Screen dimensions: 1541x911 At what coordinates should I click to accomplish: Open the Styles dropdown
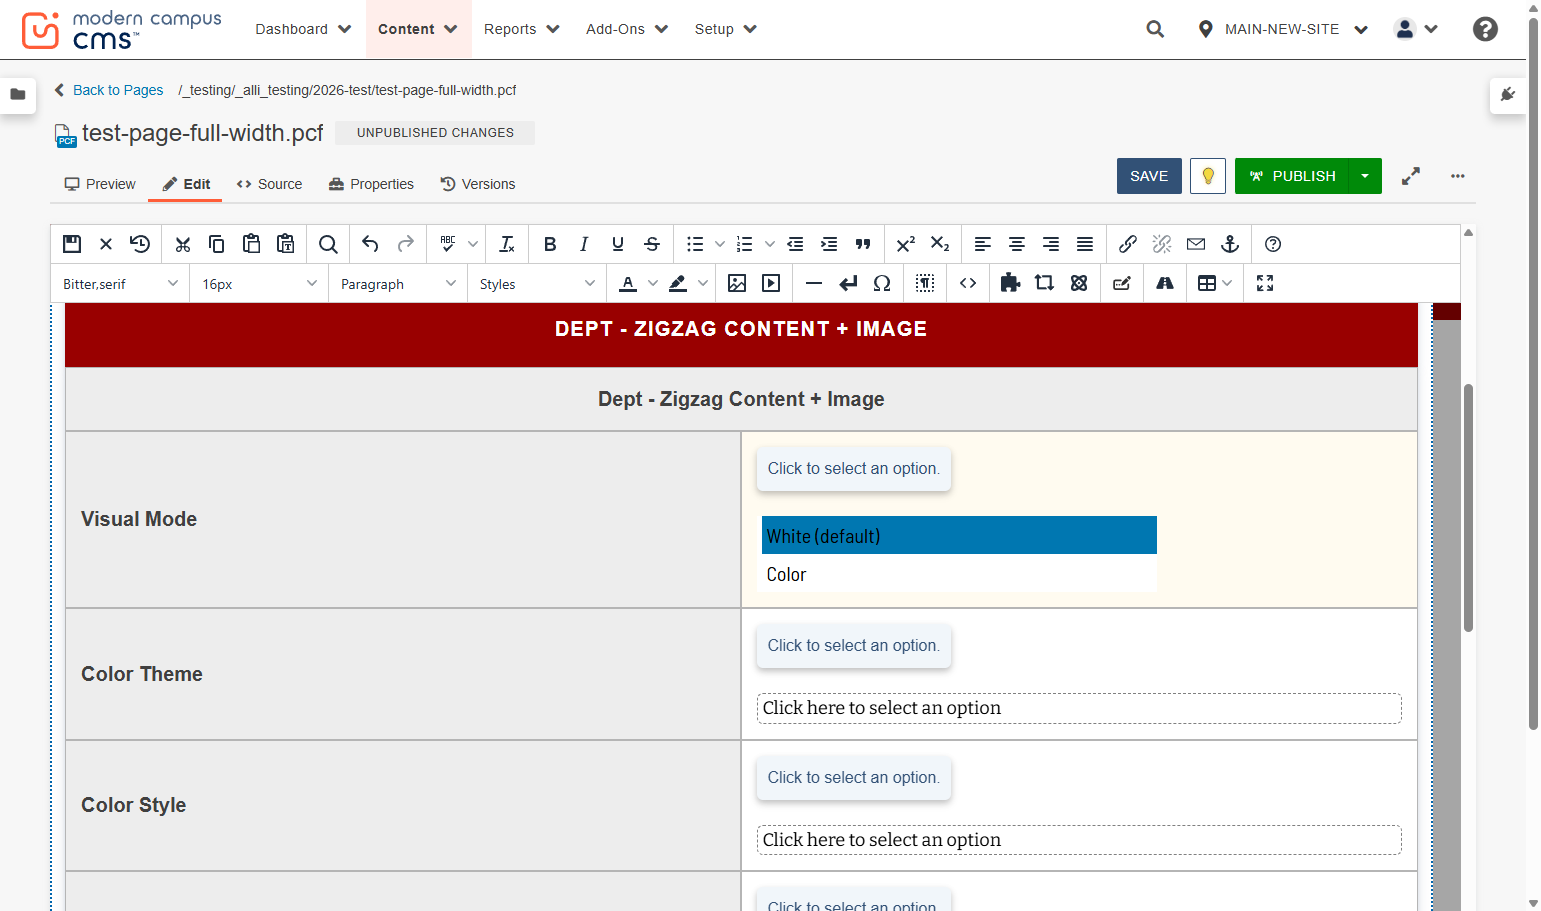tap(537, 284)
